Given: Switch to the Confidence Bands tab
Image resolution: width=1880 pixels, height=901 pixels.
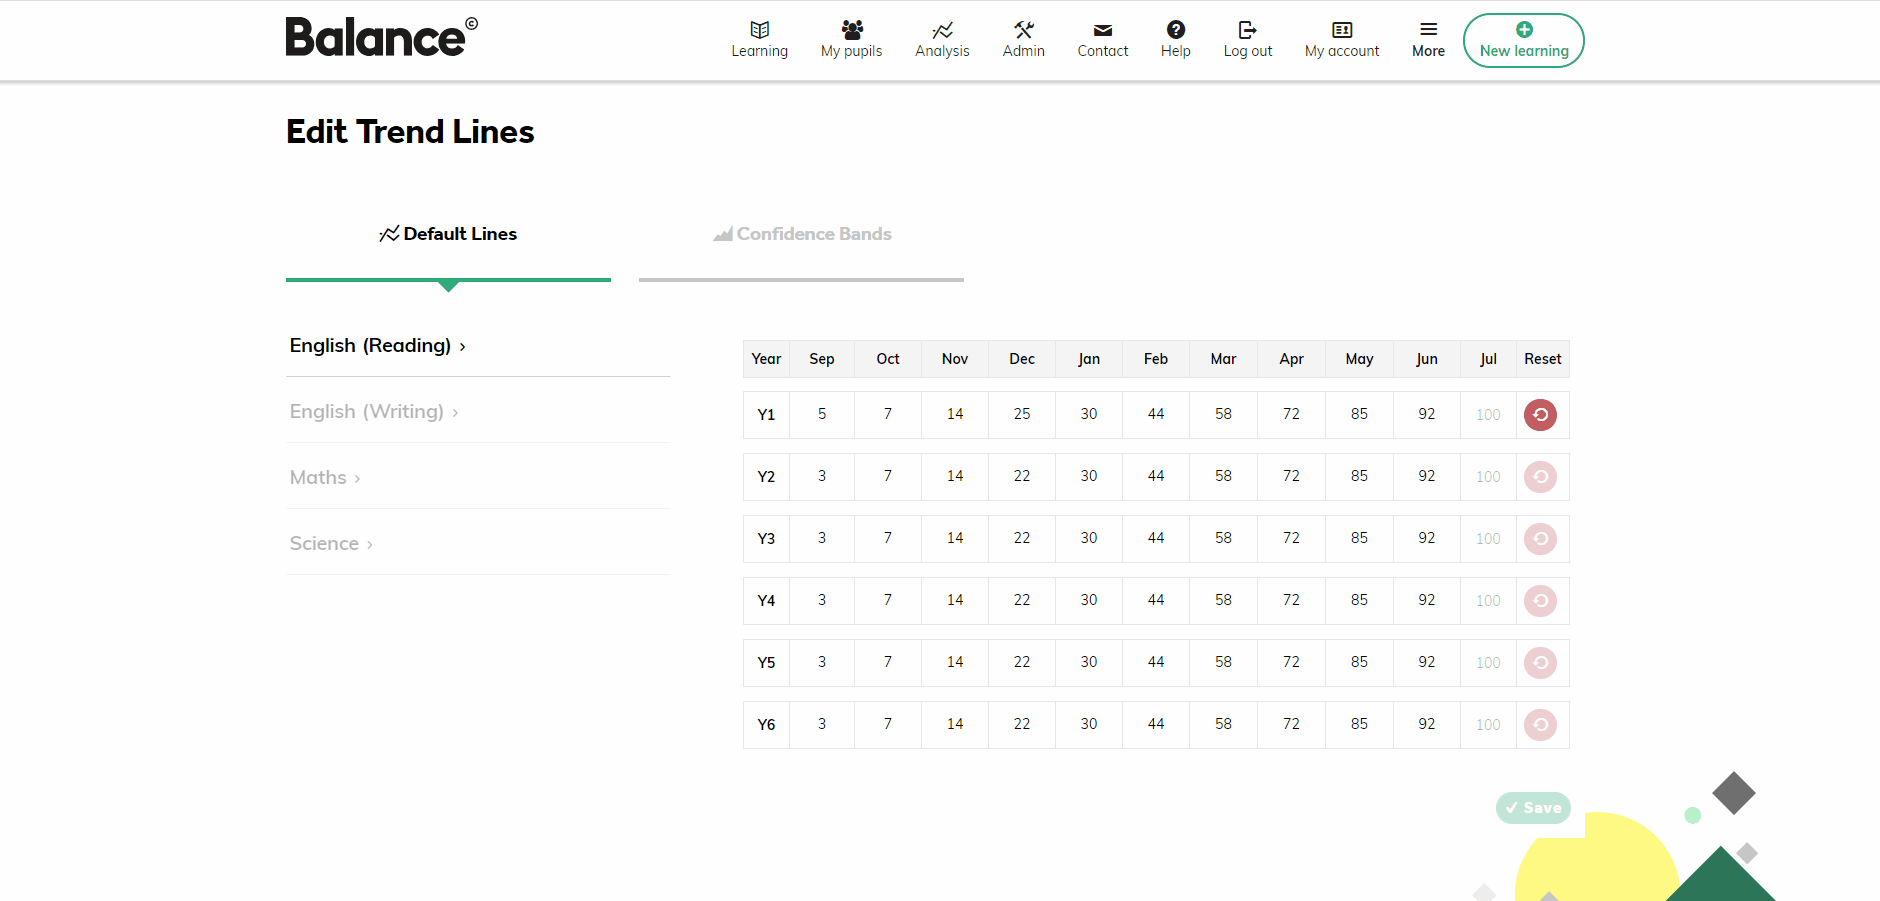Looking at the screenshot, I should click(801, 234).
